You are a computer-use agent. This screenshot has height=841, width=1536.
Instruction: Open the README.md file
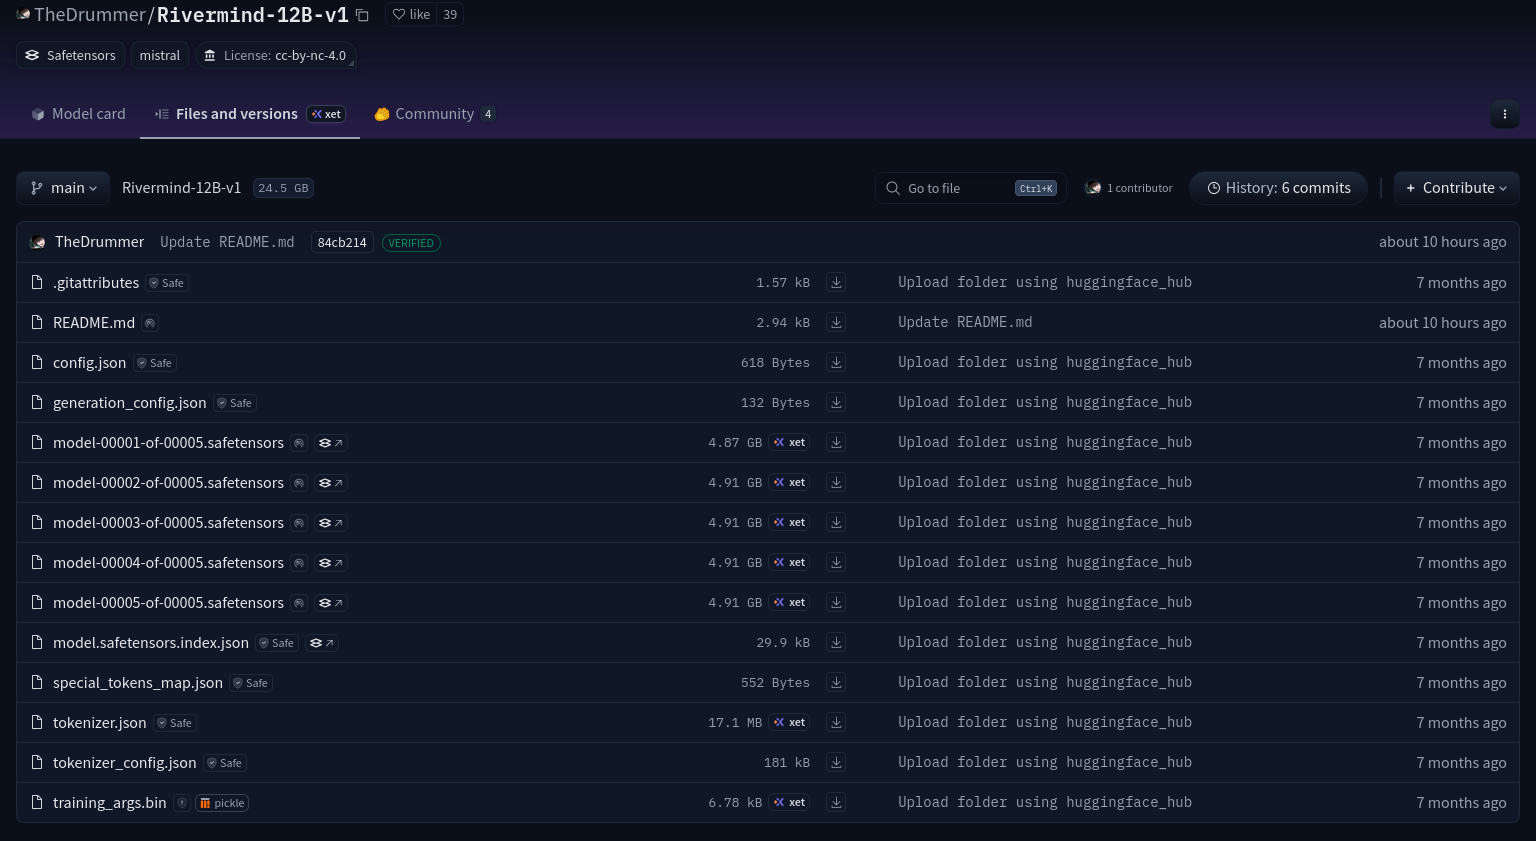[94, 323]
